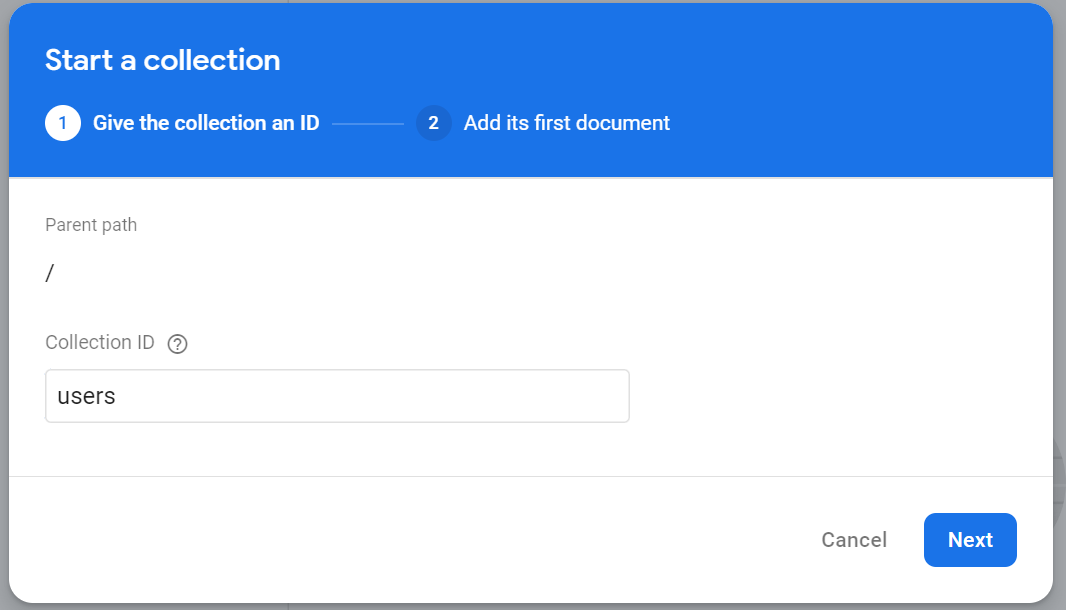Click the Collection ID input containing users
Viewport: 1066px width, 610px height.
click(x=337, y=396)
